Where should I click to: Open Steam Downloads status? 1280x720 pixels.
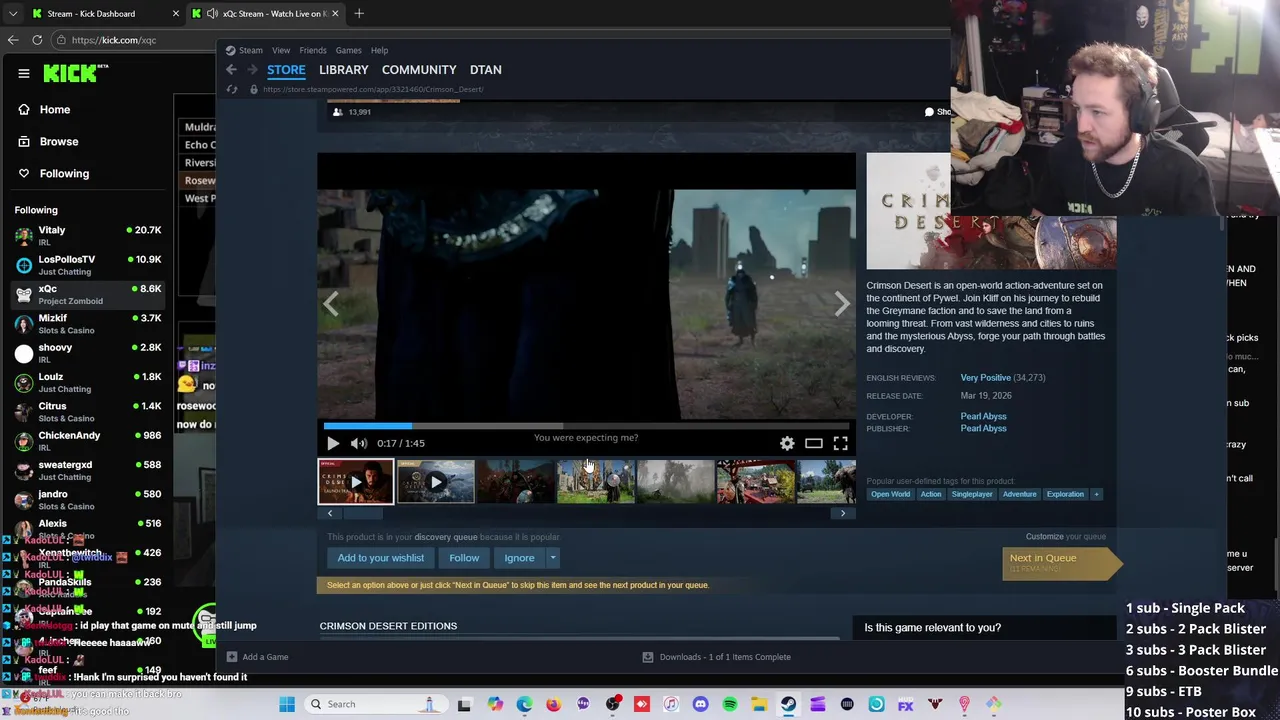tap(716, 657)
